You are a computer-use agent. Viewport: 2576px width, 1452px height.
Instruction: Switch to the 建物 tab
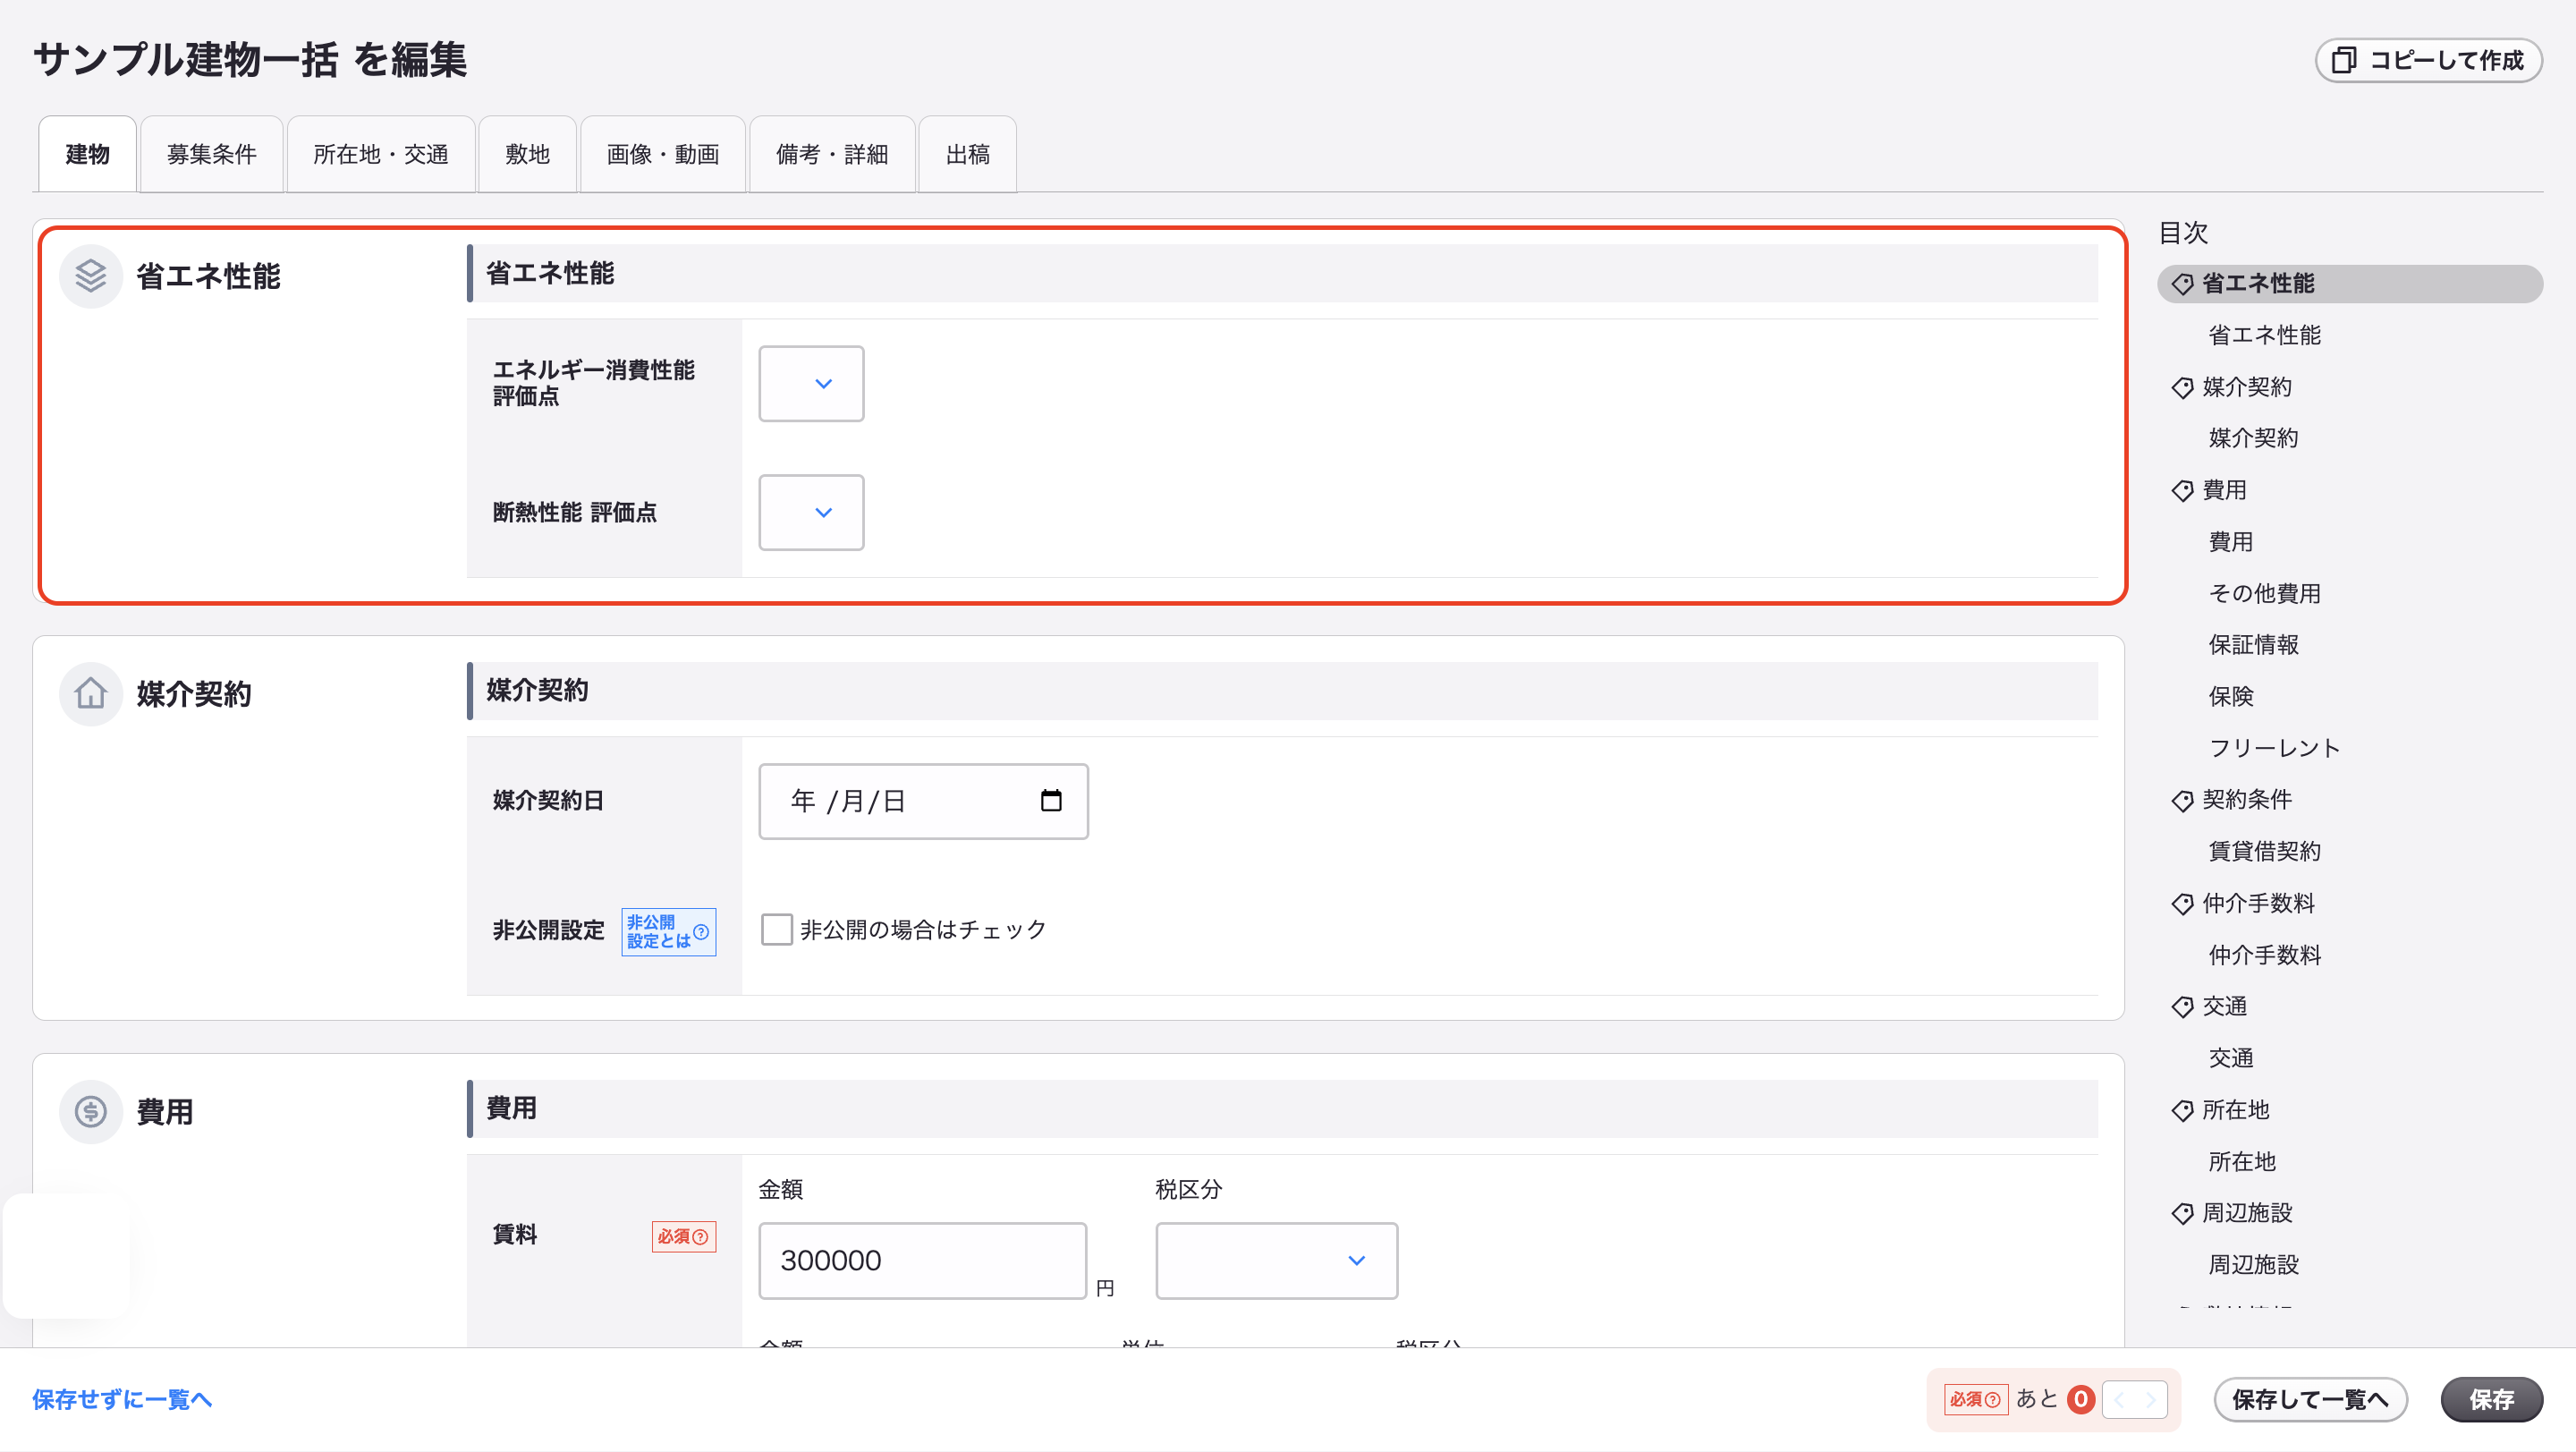87,154
